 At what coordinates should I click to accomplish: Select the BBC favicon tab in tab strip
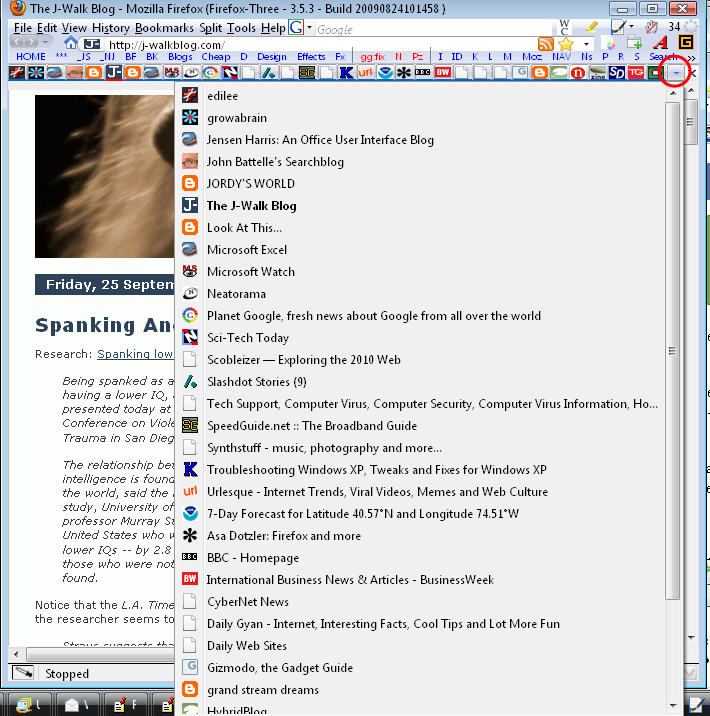423,73
